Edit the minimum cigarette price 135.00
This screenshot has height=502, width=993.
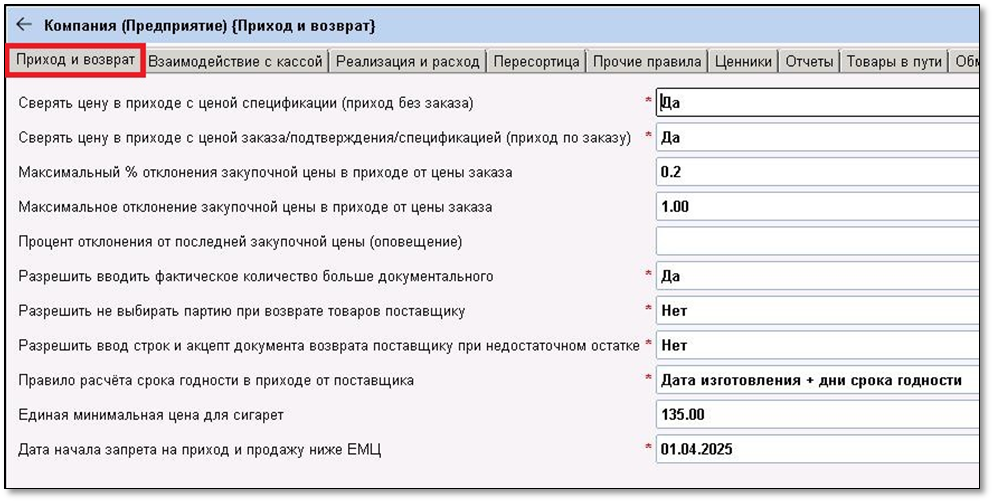point(816,415)
